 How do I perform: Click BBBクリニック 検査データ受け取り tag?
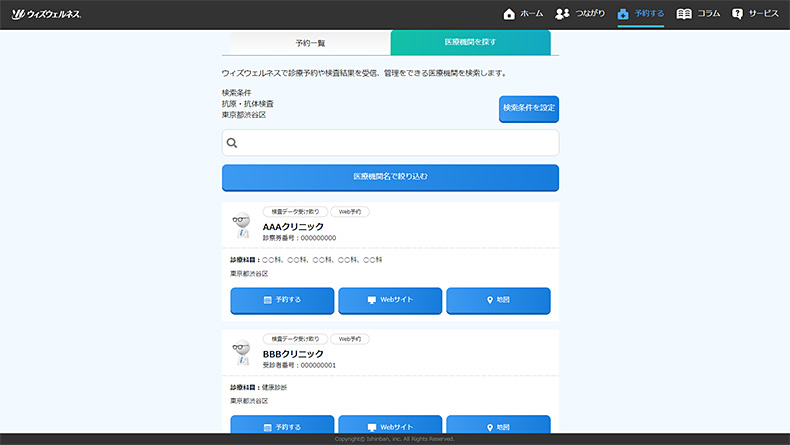pos(295,339)
